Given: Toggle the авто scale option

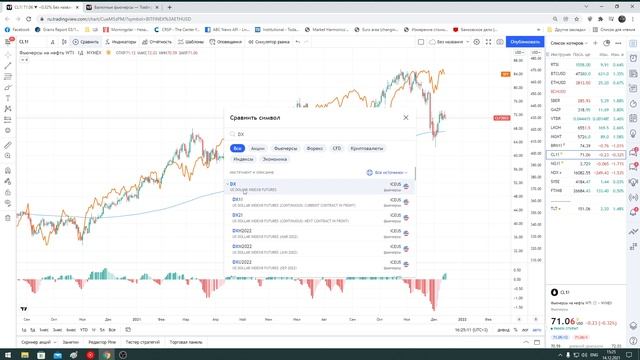Looking at the screenshot, I should [x=537, y=330].
